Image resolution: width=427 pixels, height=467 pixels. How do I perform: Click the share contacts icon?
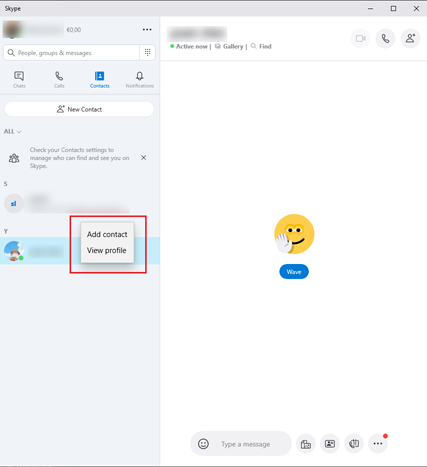tap(330, 444)
